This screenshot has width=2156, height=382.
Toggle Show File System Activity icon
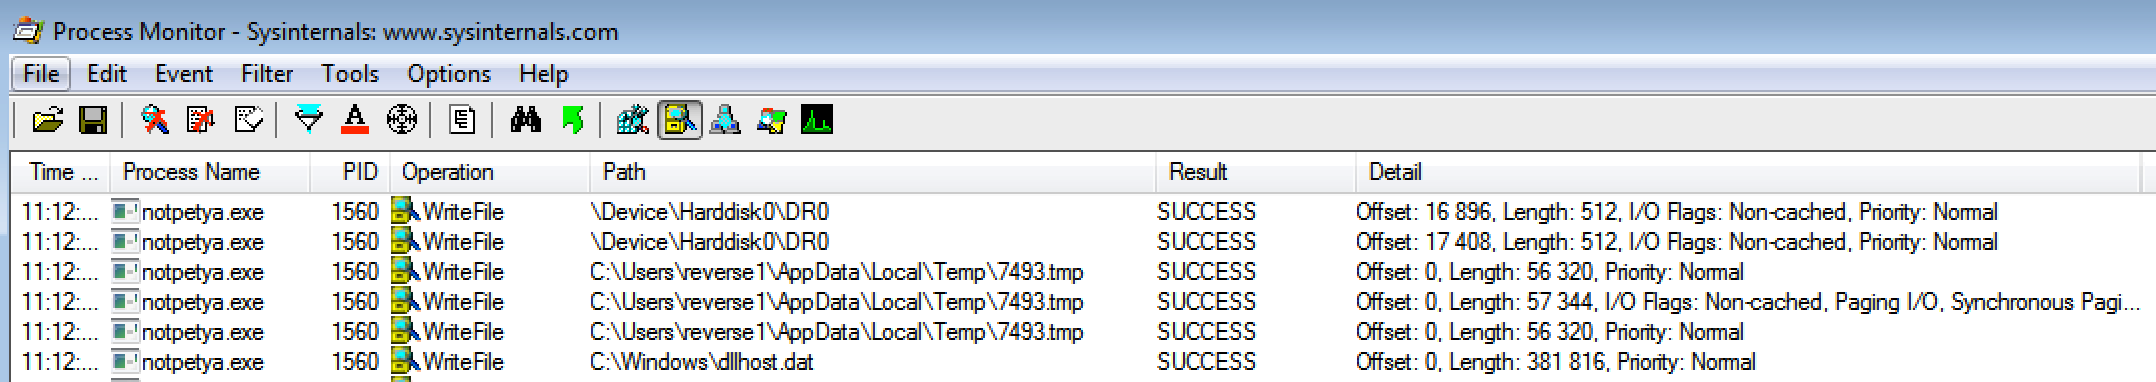click(680, 121)
